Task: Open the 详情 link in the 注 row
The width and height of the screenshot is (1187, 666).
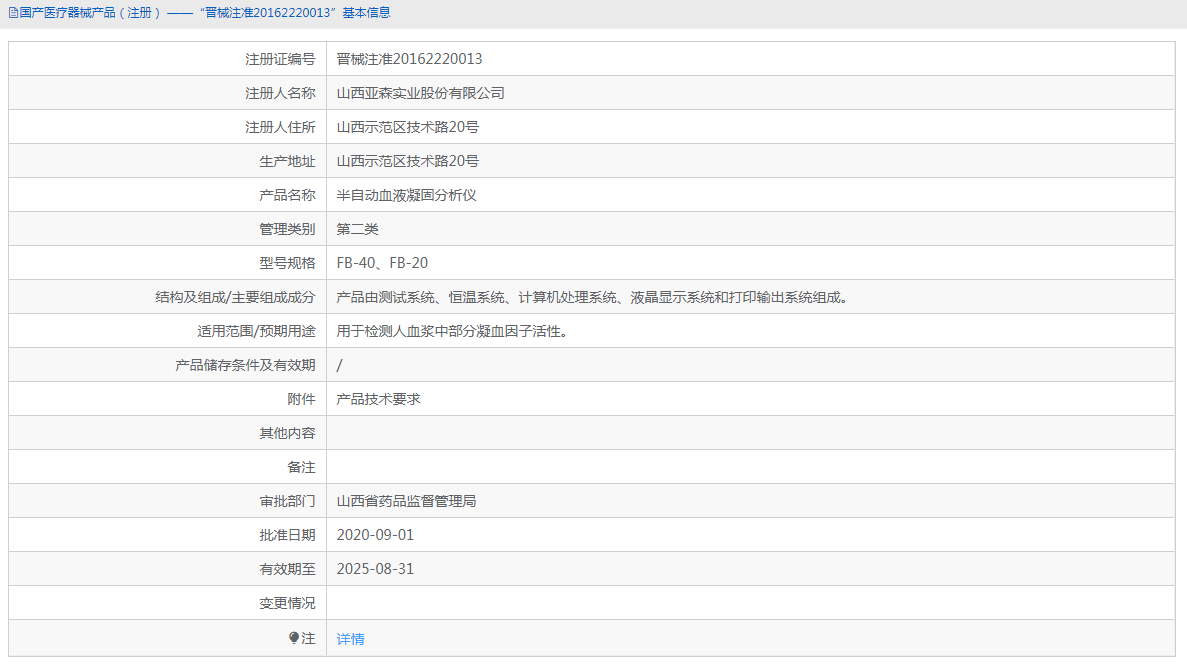Action: [x=349, y=638]
